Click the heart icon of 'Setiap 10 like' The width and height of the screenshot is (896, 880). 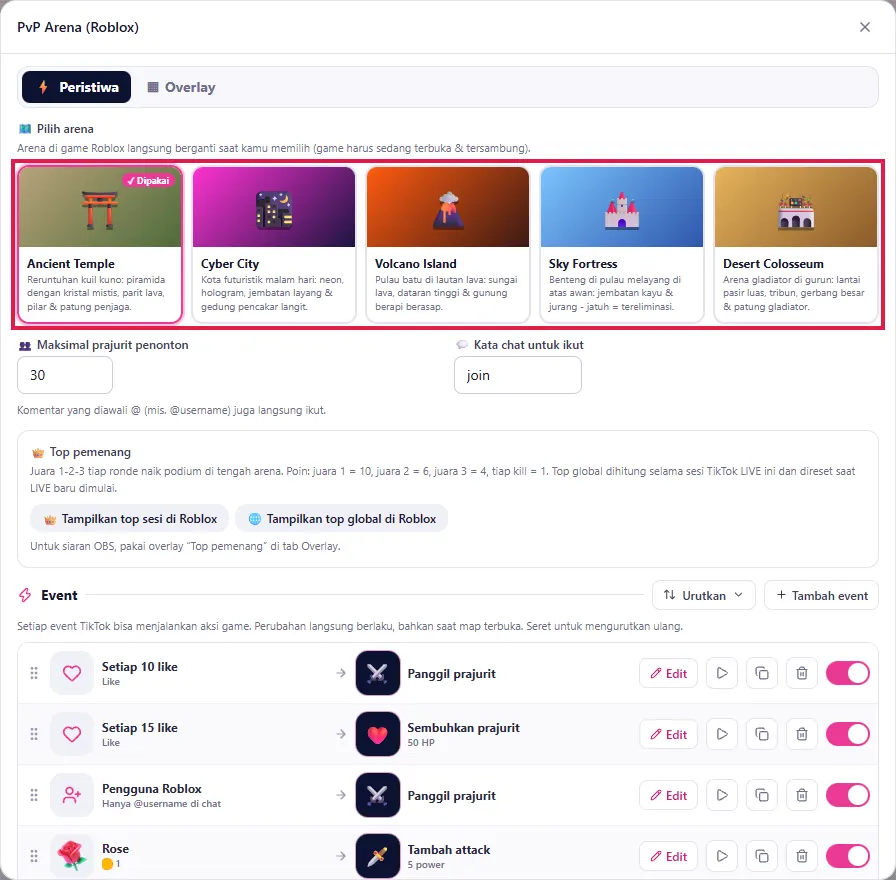(72, 673)
